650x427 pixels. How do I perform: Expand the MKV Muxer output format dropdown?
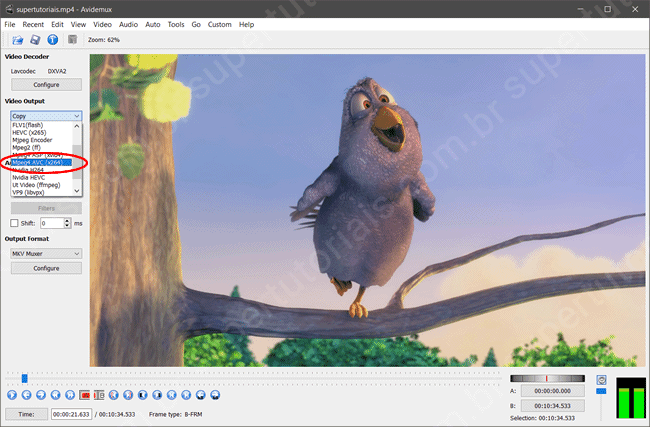46,254
